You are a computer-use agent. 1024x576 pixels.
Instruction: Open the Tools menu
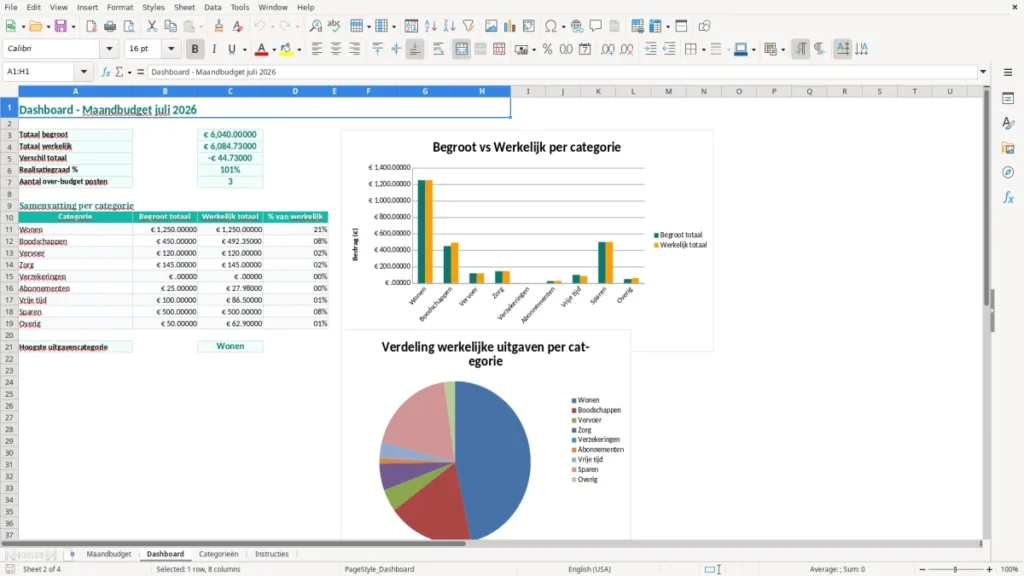240,7
